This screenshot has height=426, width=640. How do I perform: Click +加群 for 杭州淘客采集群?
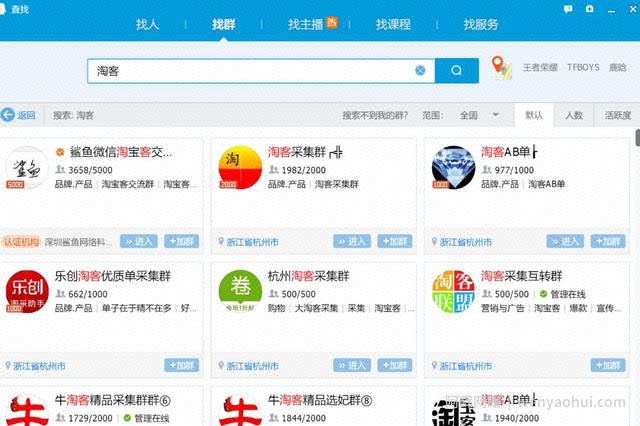click(x=395, y=365)
